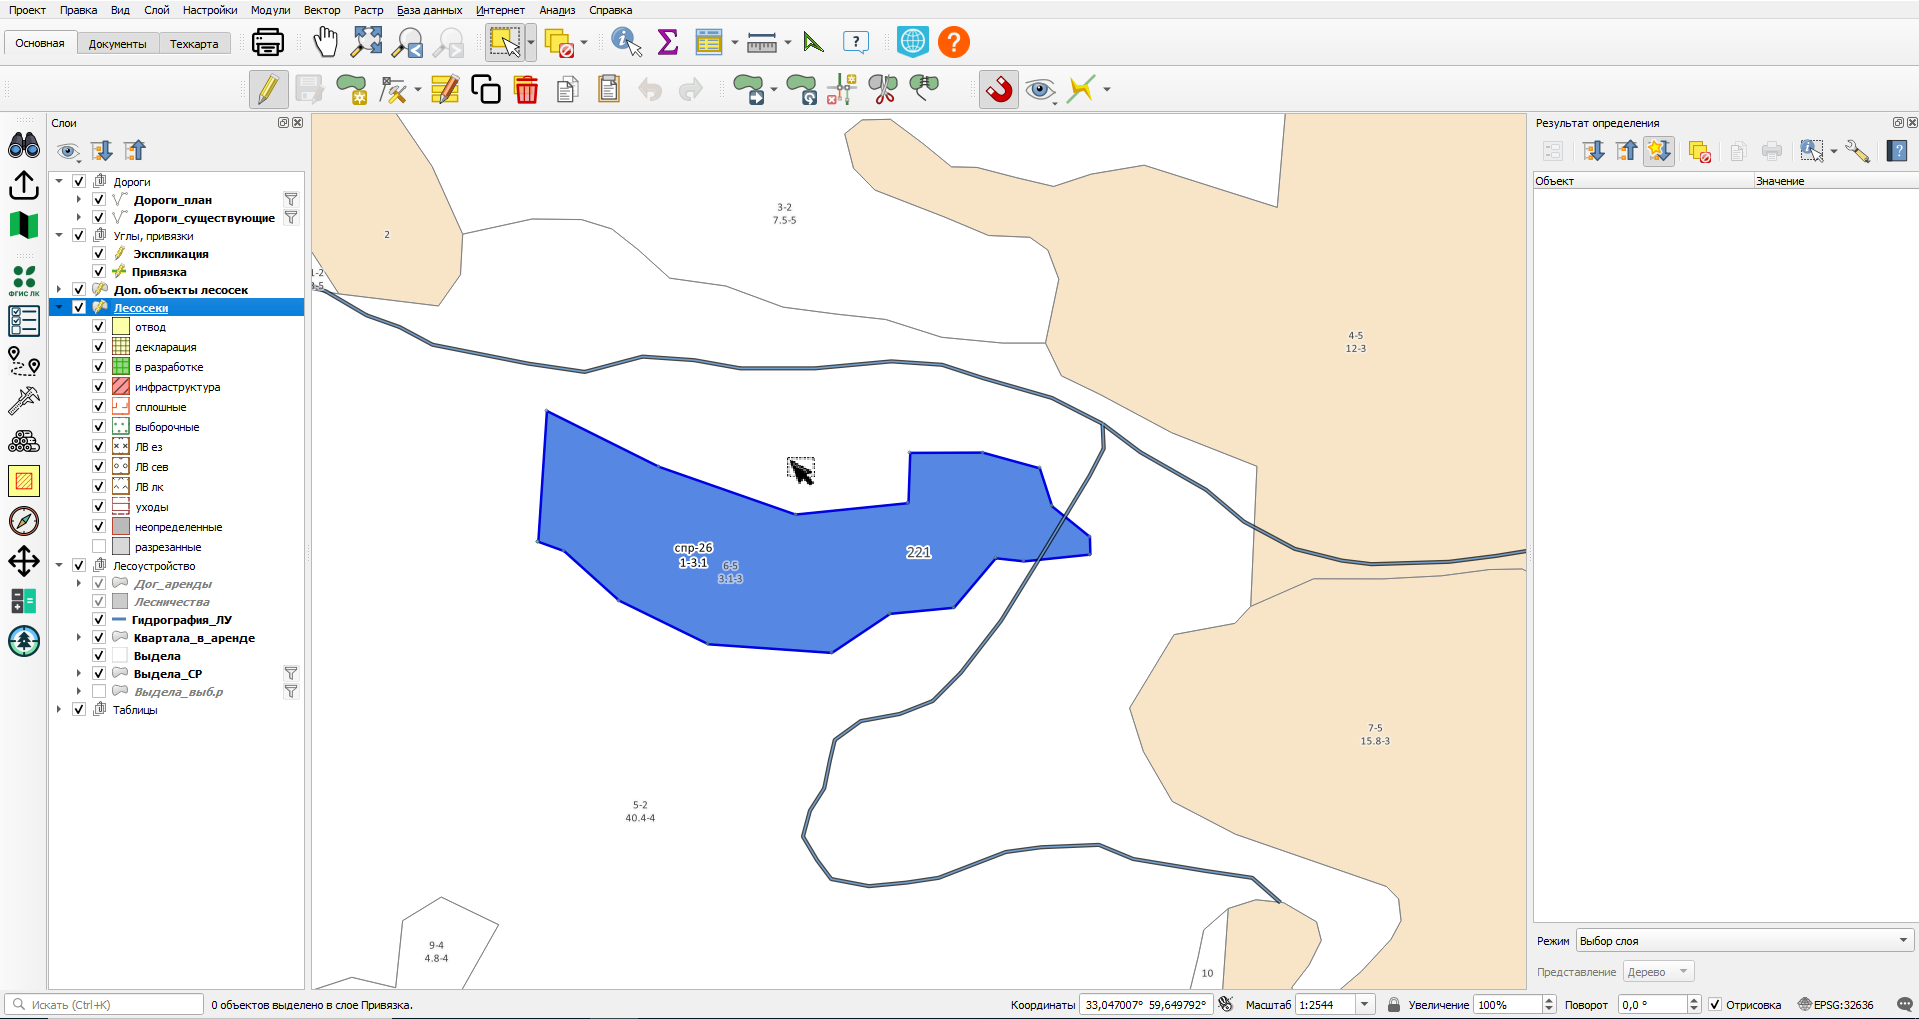Click the orange Help question mark icon
The width and height of the screenshot is (1919, 1019).
pos(954,42)
